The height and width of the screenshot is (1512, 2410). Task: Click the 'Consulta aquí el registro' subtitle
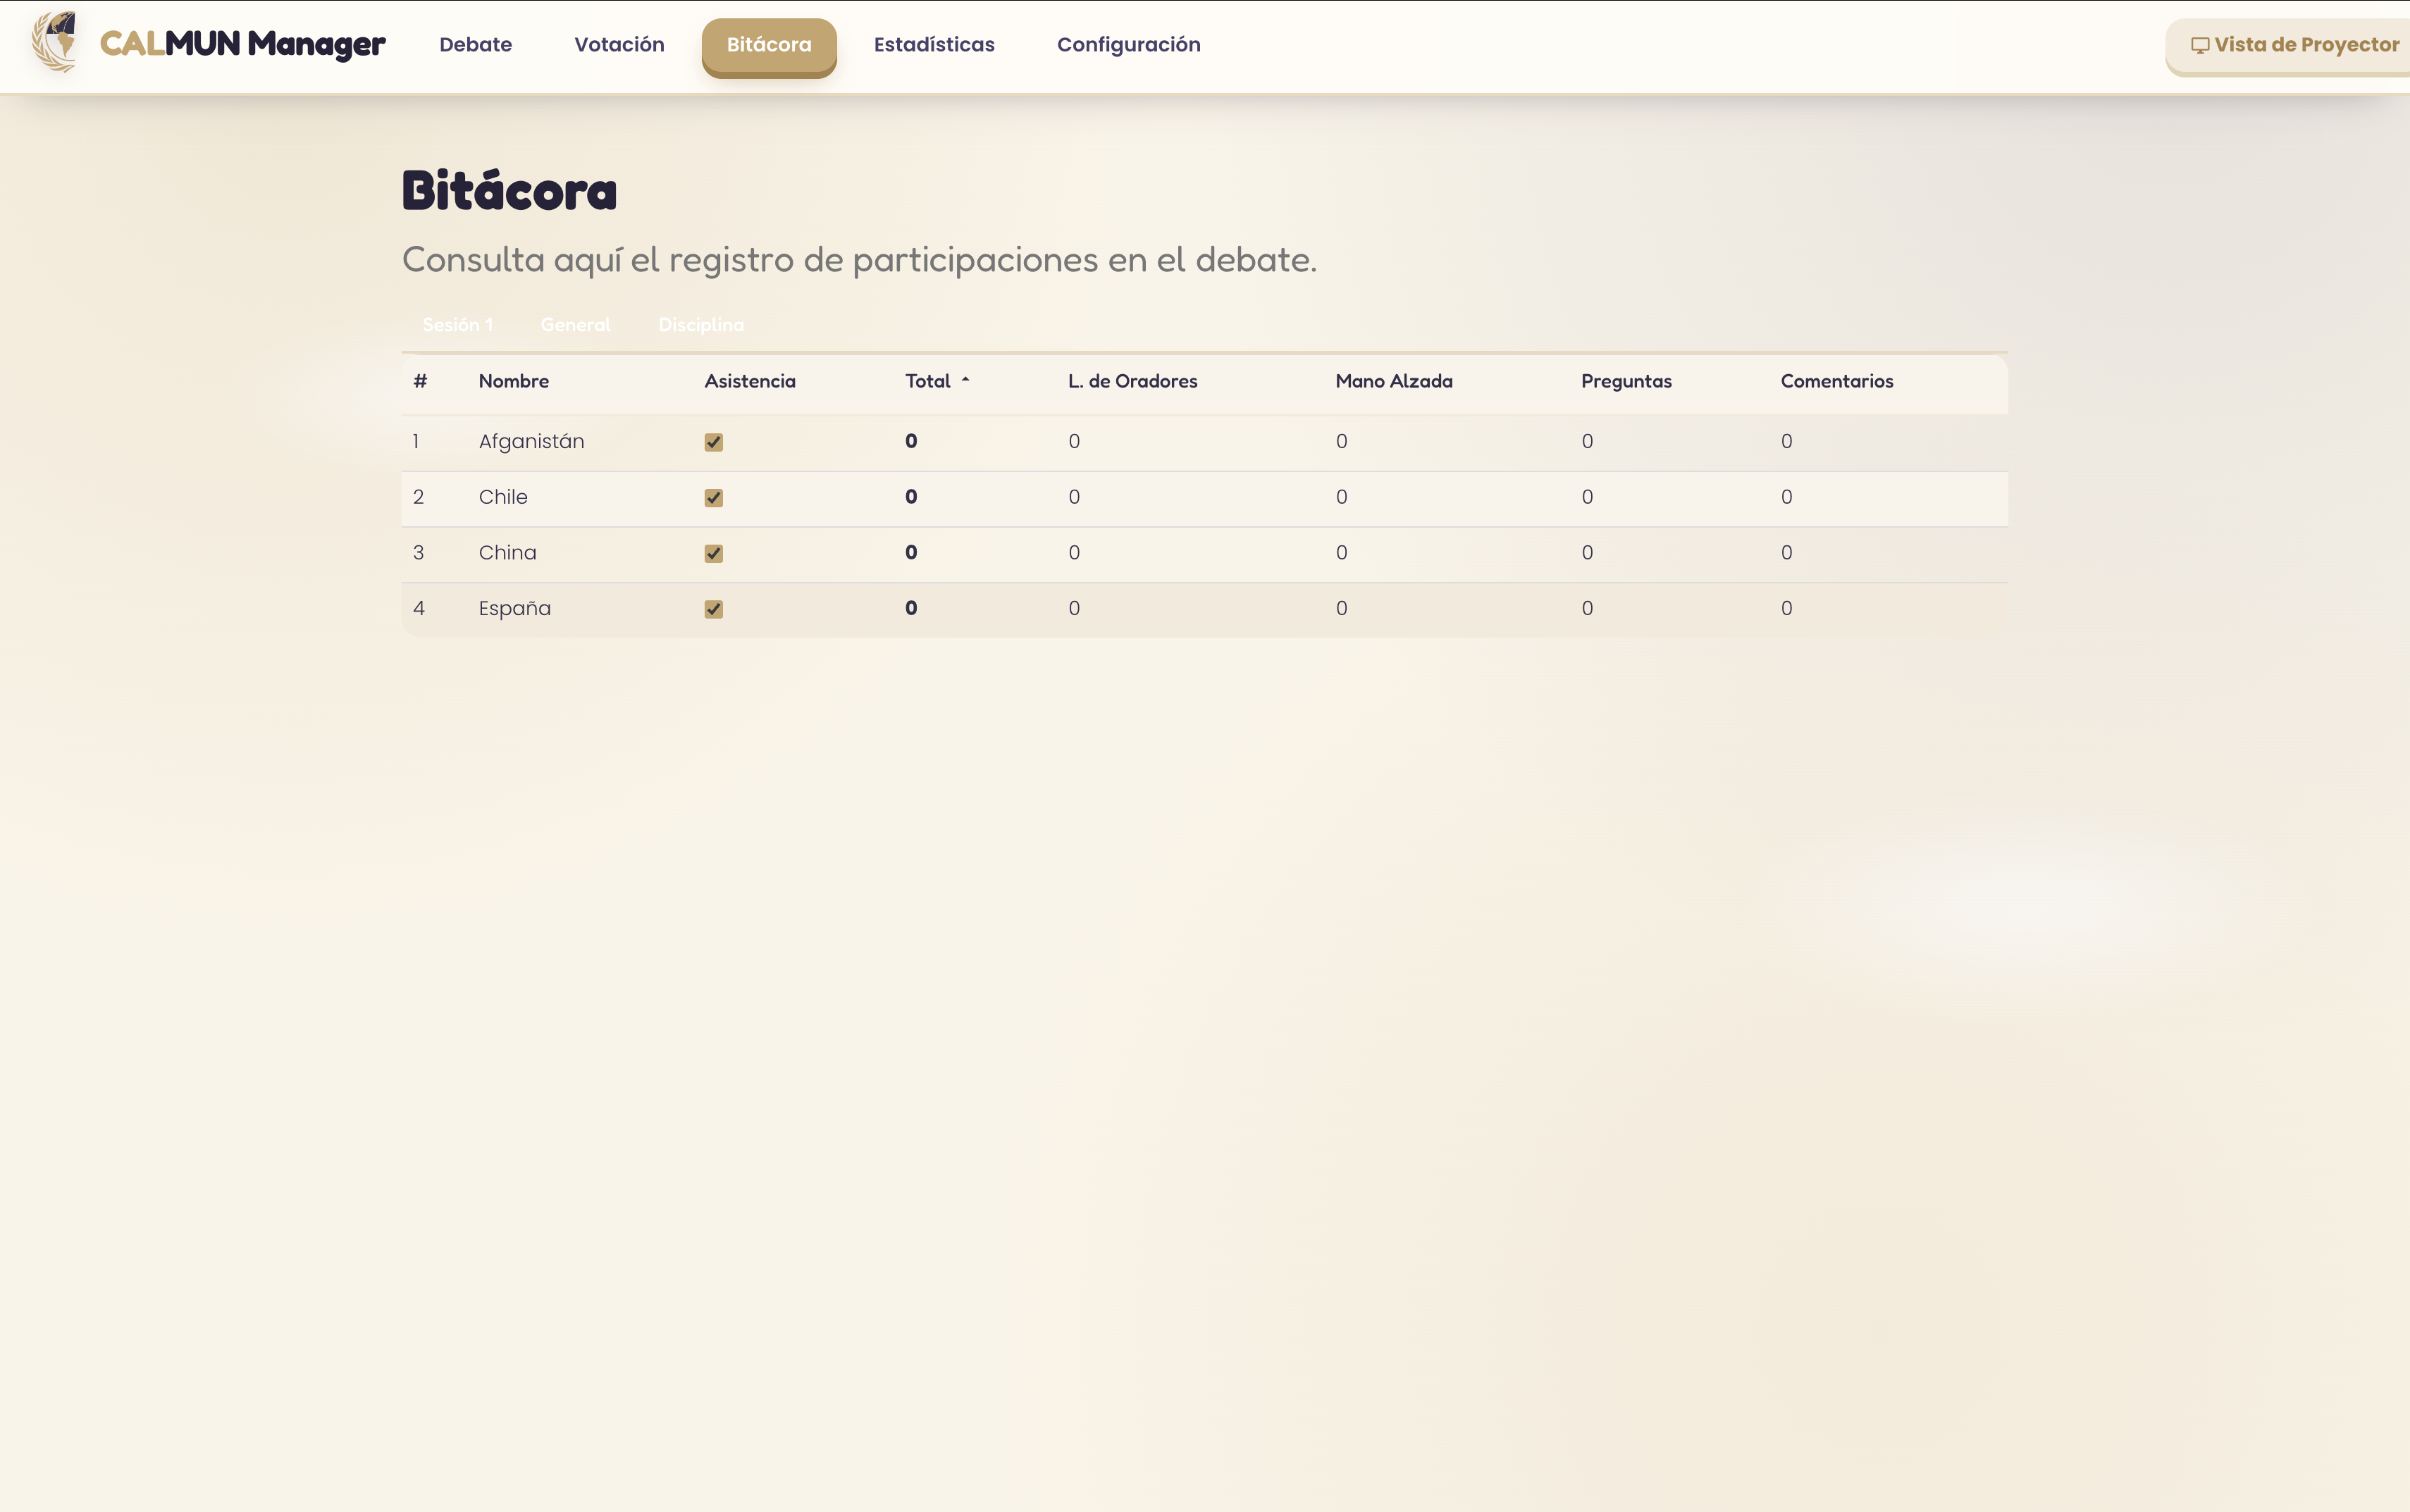pos(859,260)
